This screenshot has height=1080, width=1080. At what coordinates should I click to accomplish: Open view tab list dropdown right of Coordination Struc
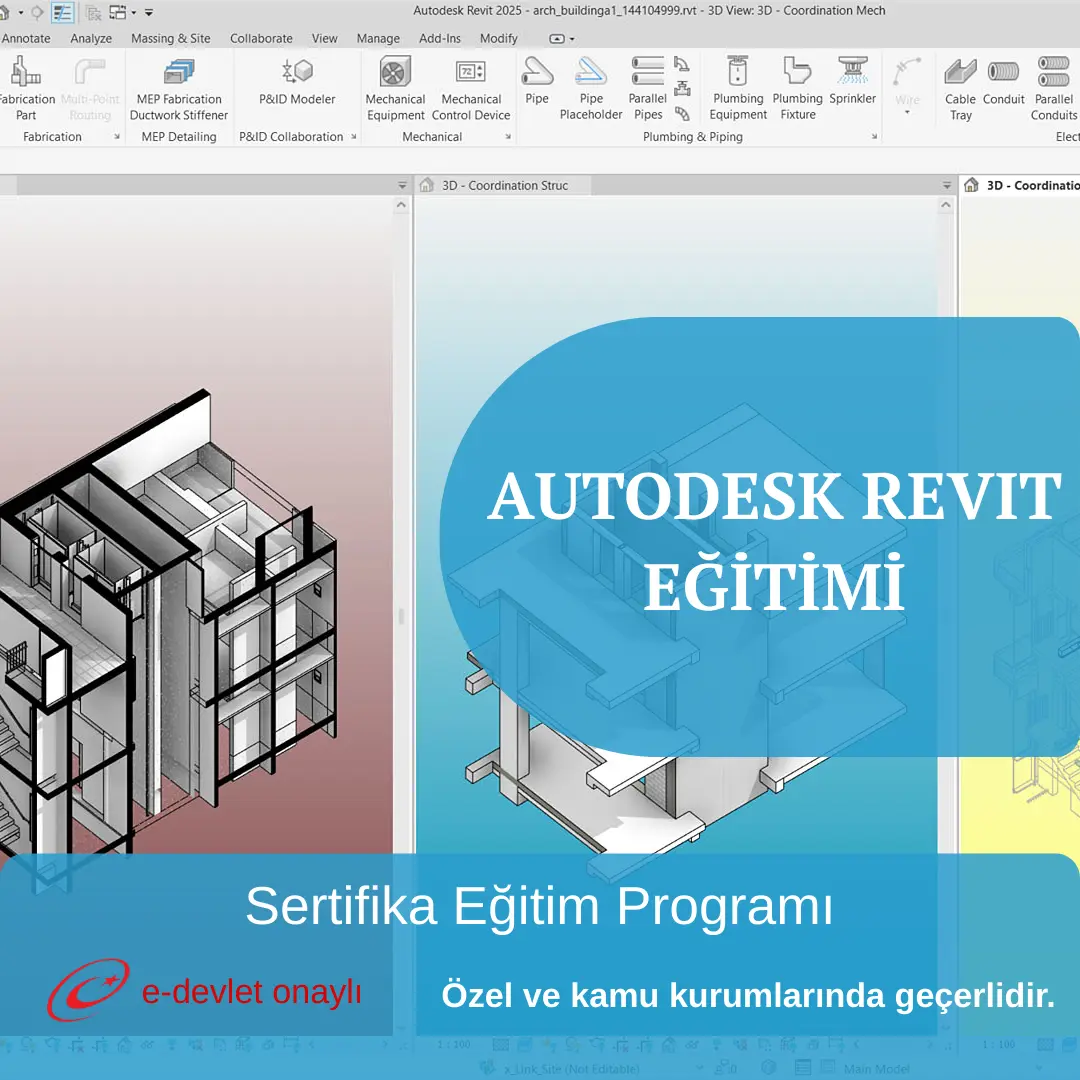946,185
